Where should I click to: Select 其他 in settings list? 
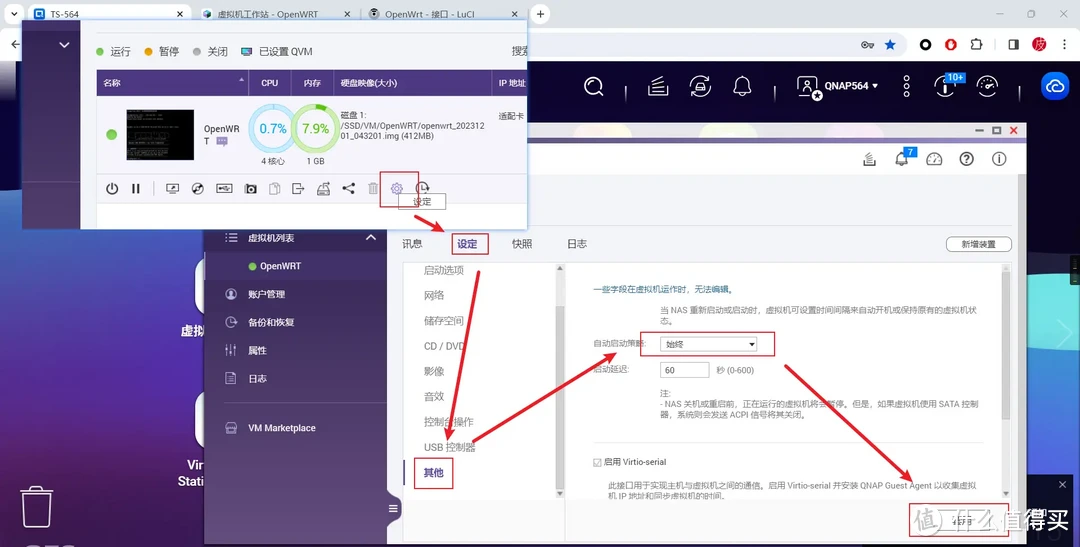[x=433, y=473]
